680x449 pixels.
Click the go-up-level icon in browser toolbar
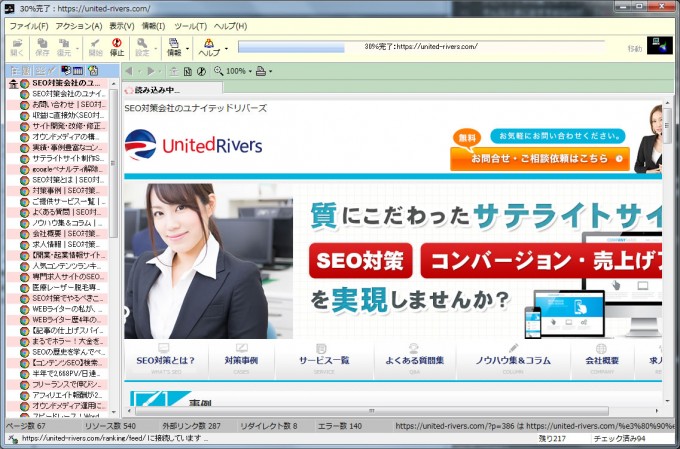point(174,71)
